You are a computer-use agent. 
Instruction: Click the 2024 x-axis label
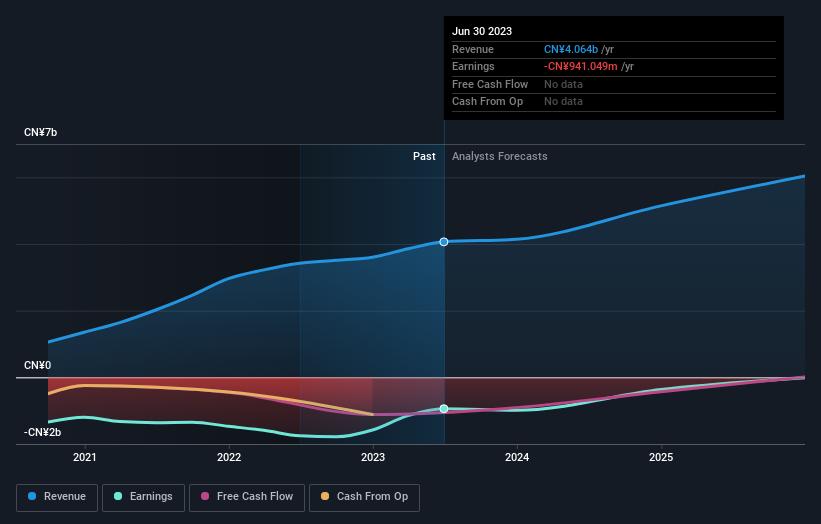click(x=517, y=458)
